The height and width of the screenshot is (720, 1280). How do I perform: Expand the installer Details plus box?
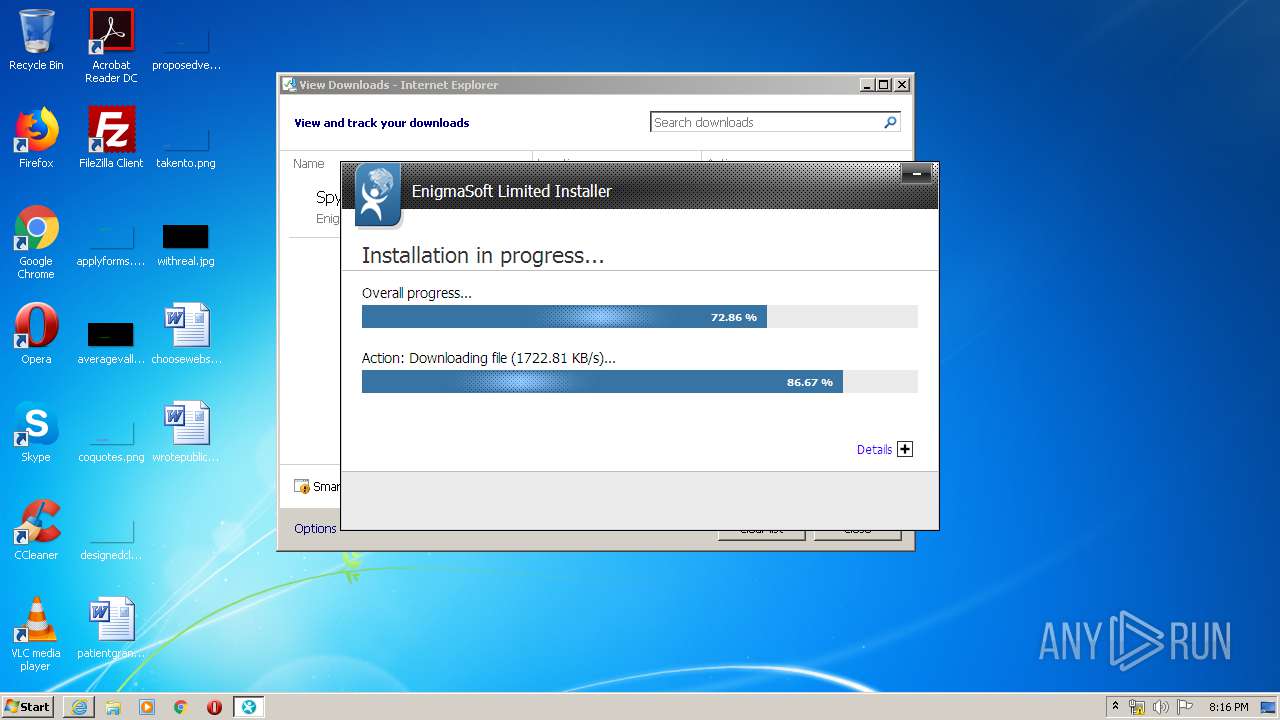905,449
